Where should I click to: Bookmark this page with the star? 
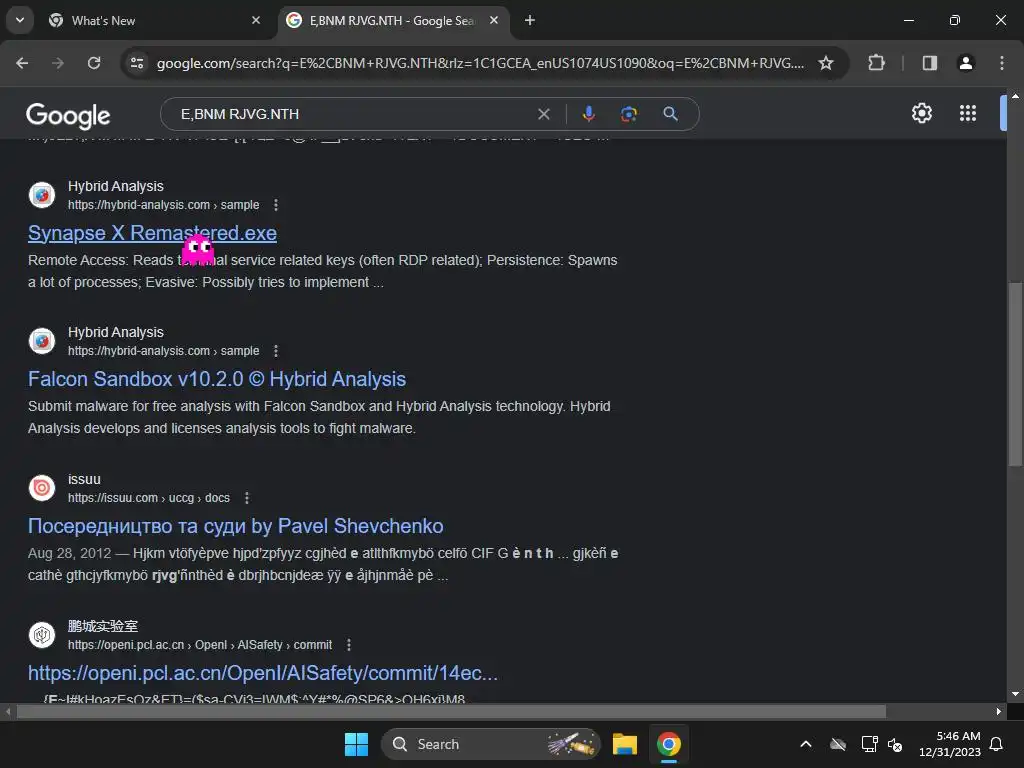point(825,63)
